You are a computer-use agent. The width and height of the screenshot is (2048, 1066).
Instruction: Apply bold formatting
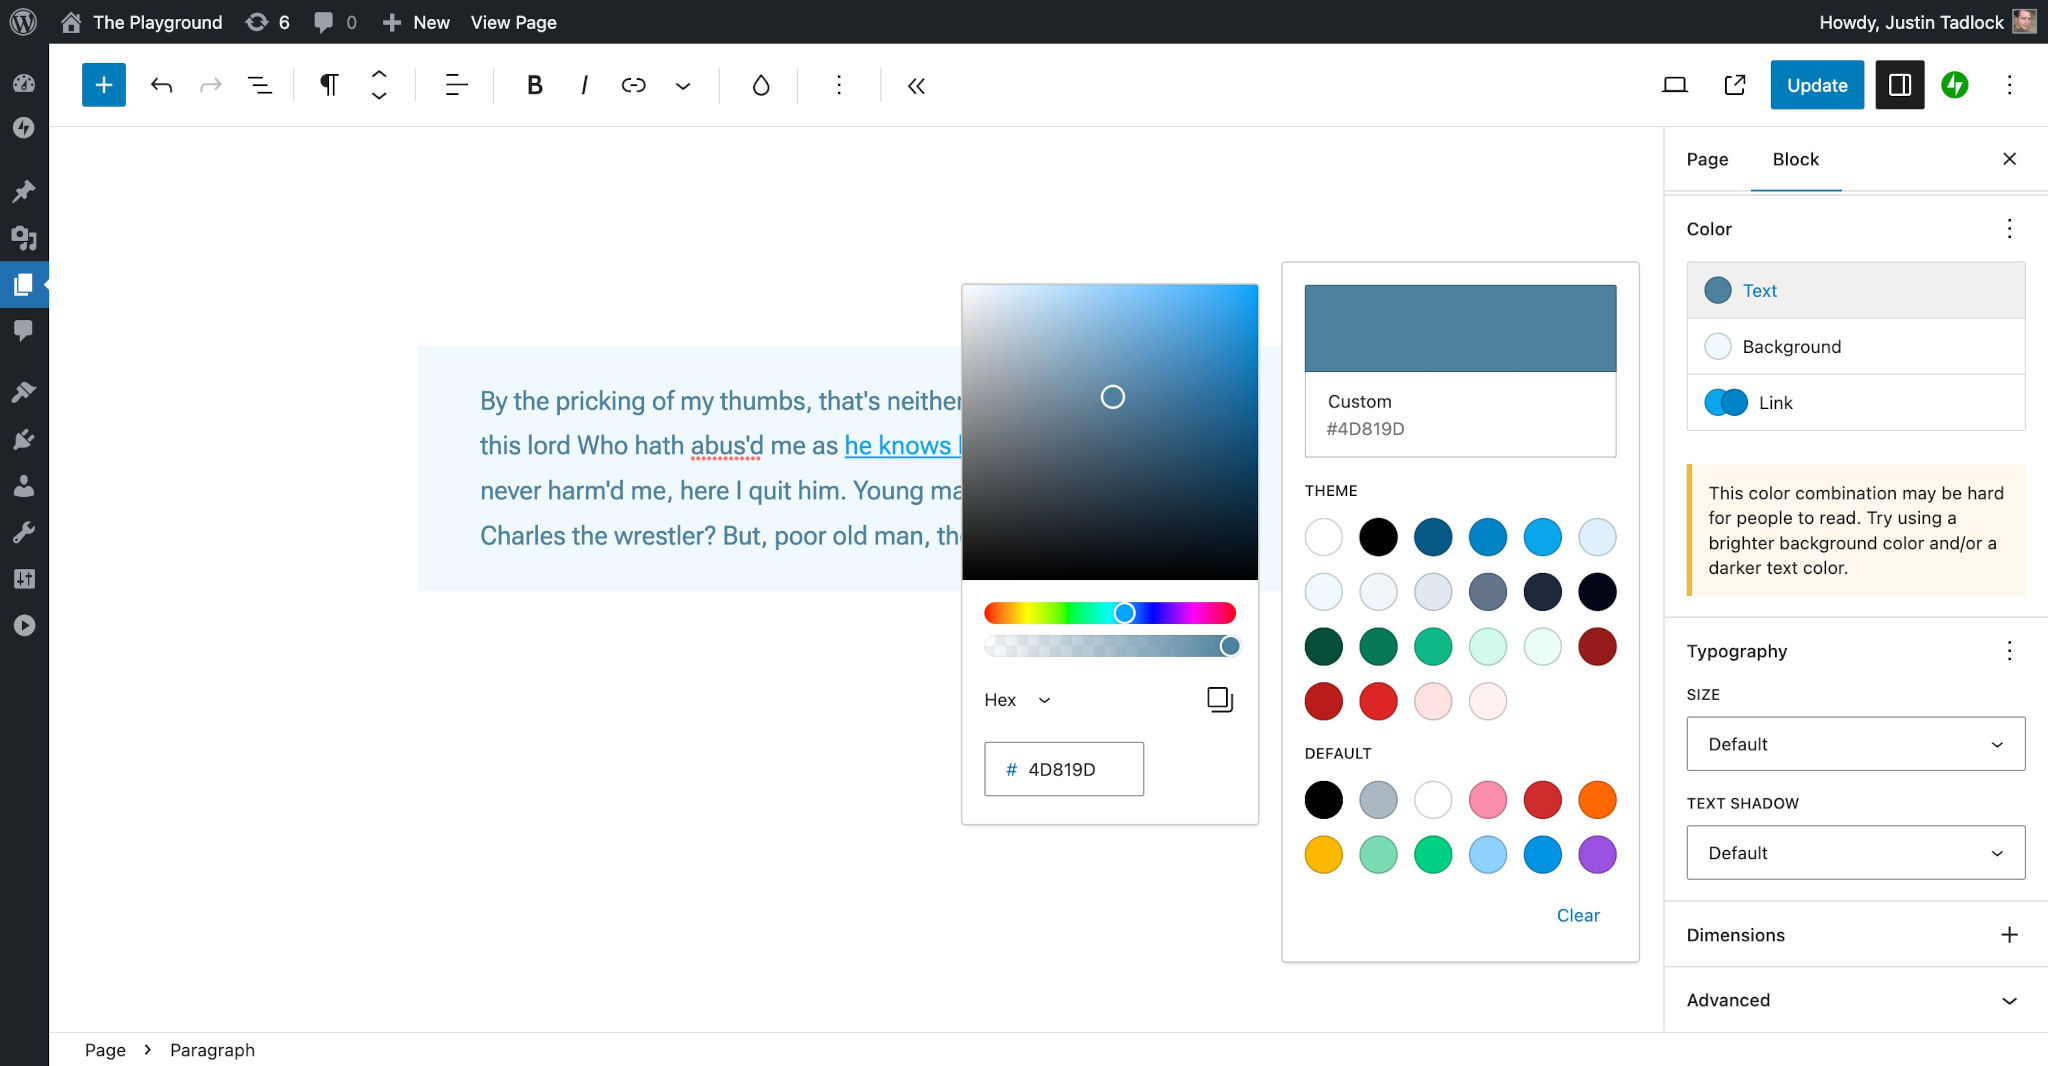(534, 85)
